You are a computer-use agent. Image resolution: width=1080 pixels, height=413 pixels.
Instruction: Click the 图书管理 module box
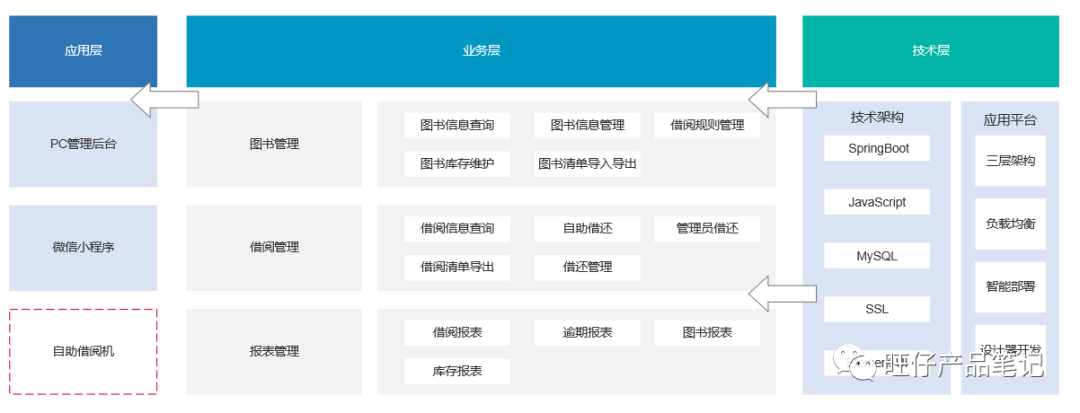(274, 145)
